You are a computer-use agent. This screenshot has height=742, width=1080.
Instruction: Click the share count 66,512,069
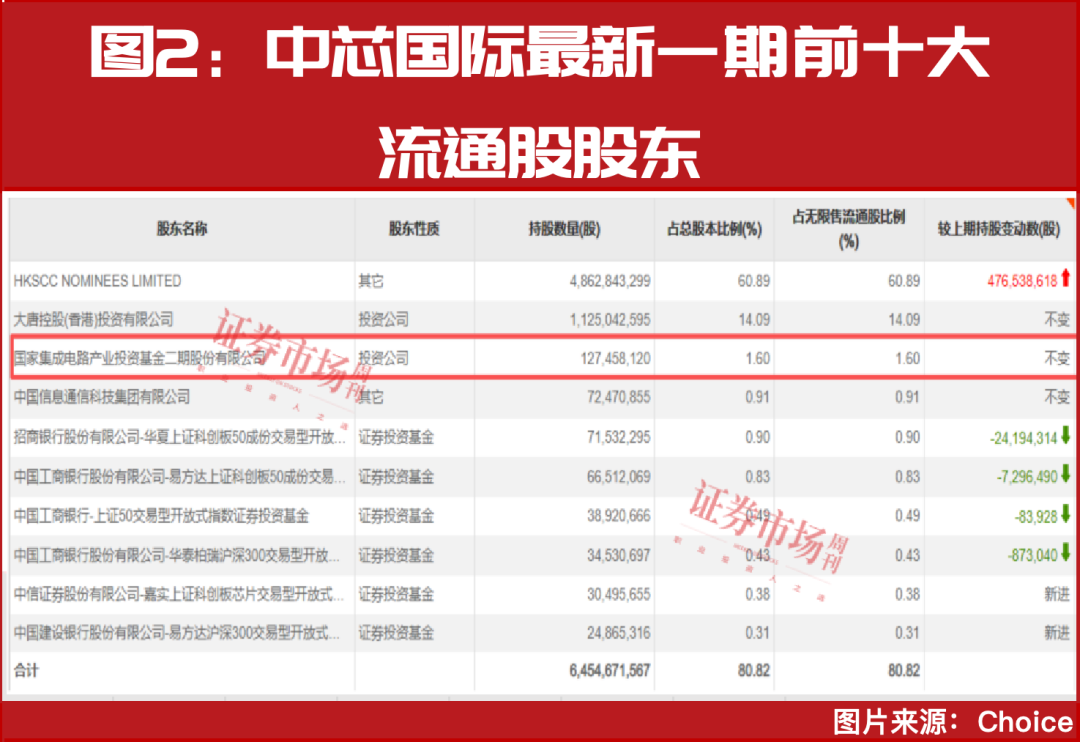tap(619, 476)
